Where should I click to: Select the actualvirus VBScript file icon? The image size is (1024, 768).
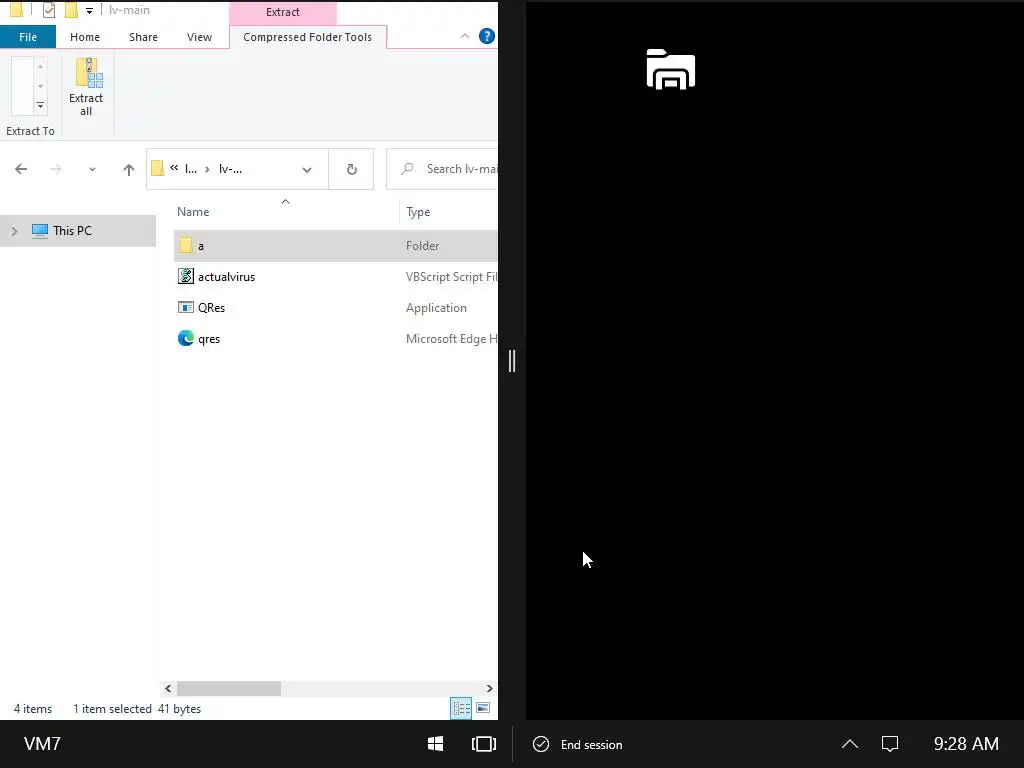[185, 276]
